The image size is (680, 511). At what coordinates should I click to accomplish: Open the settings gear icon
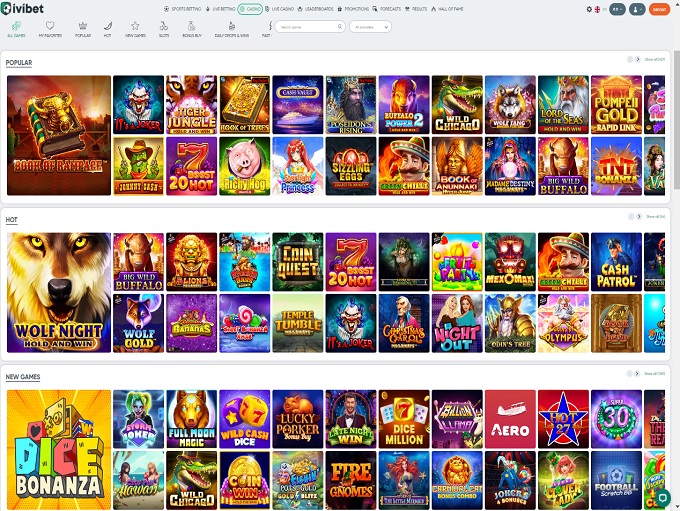(x=589, y=9)
